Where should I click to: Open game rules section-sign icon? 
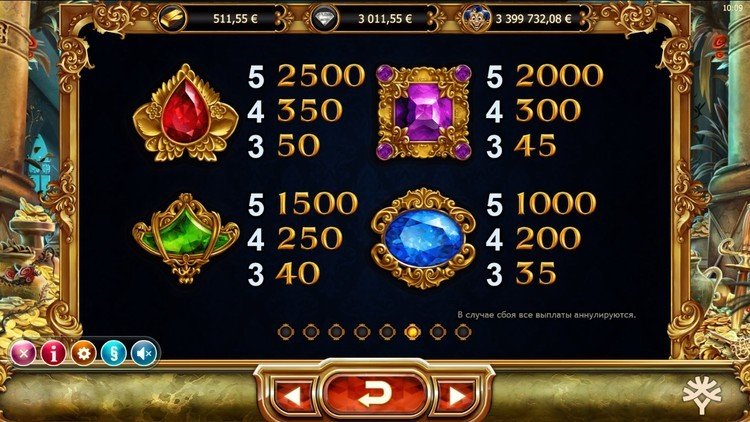click(x=114, y=354)
